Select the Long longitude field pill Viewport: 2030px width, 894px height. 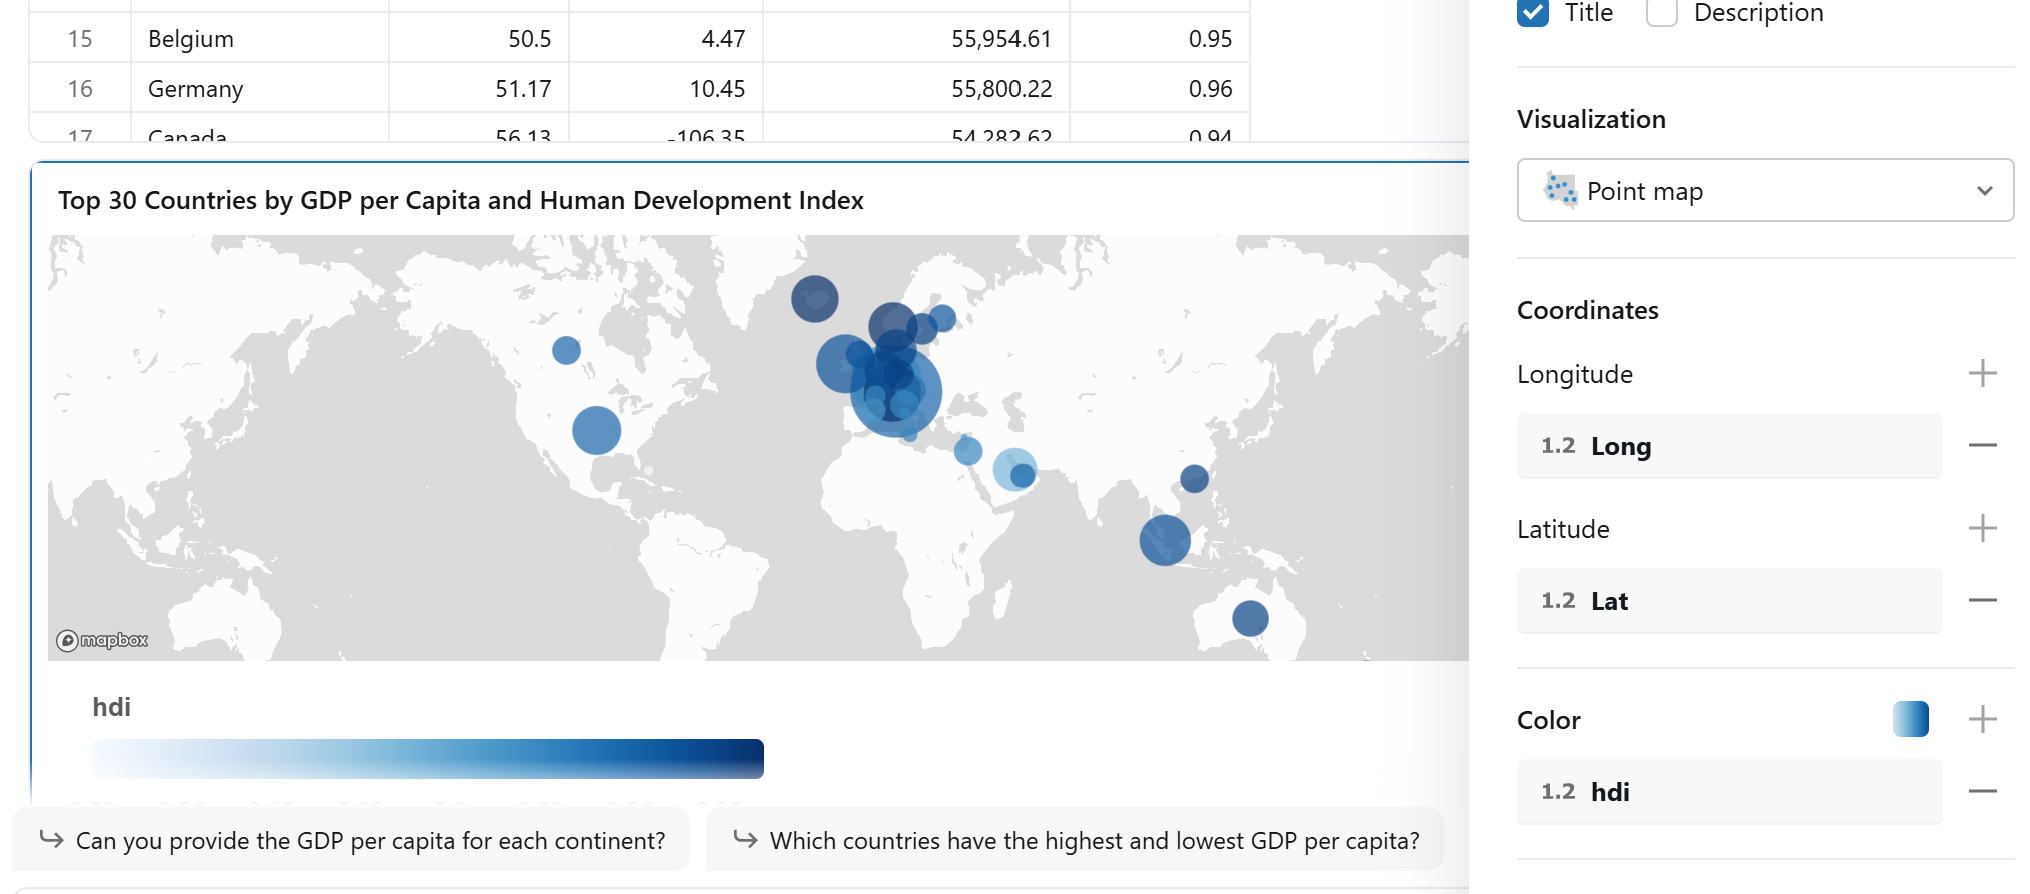[1728, 446]
